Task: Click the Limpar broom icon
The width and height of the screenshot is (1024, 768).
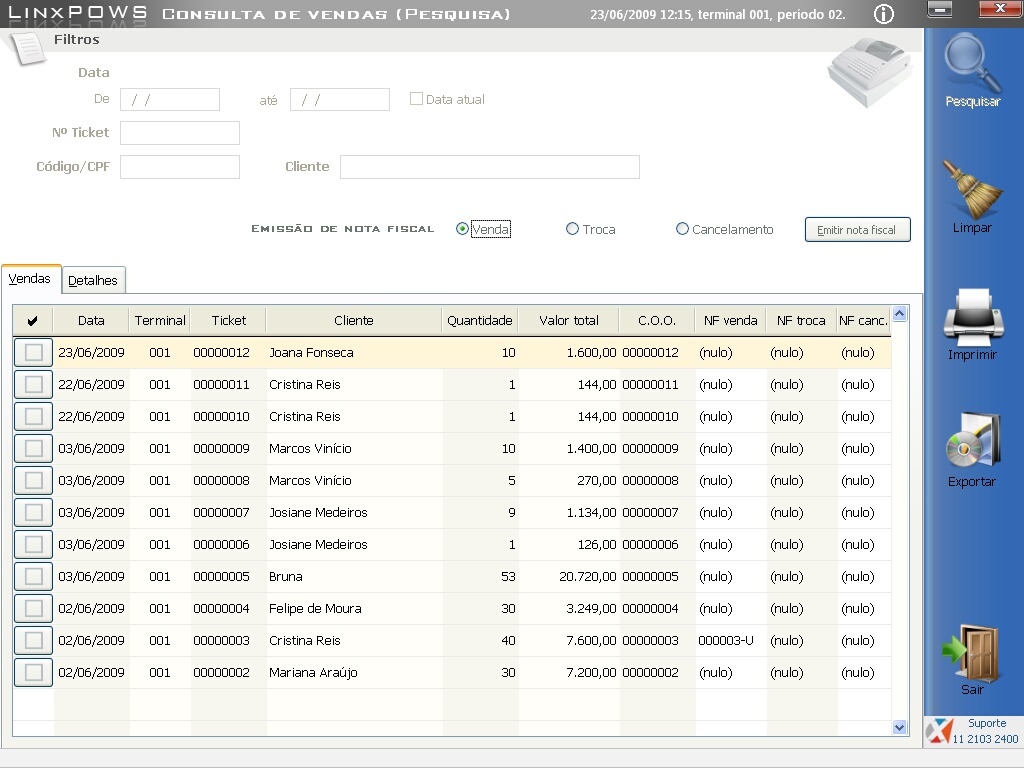Action: coord(972,190)
